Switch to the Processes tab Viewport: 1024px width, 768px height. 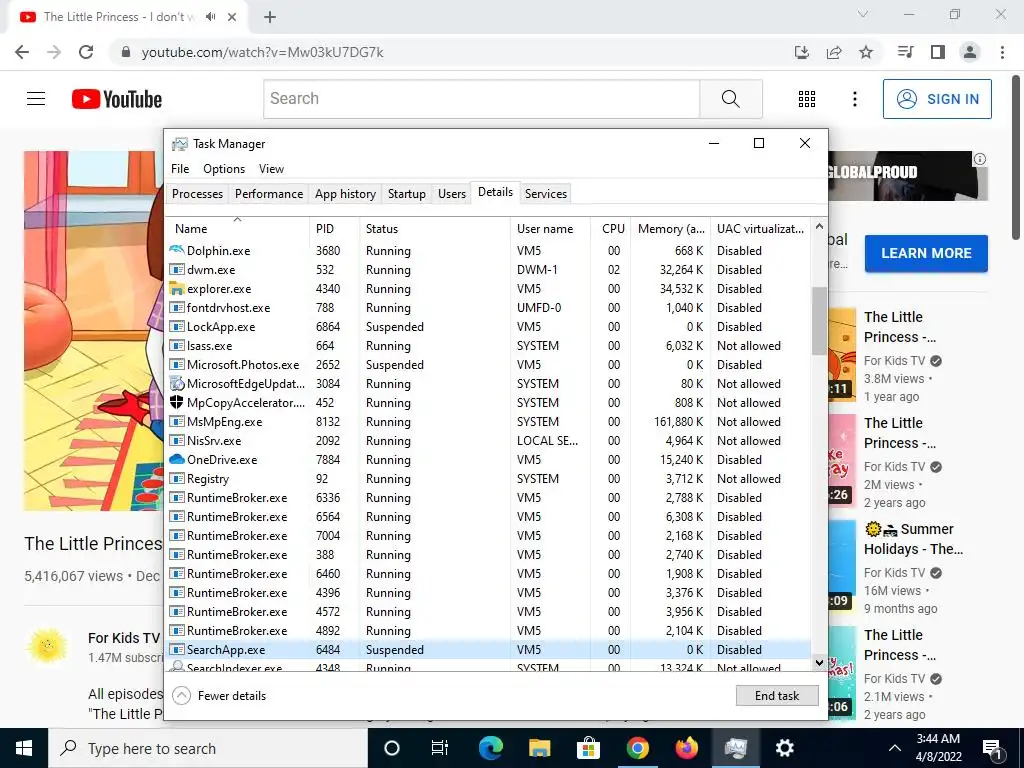tap(197, 193)
